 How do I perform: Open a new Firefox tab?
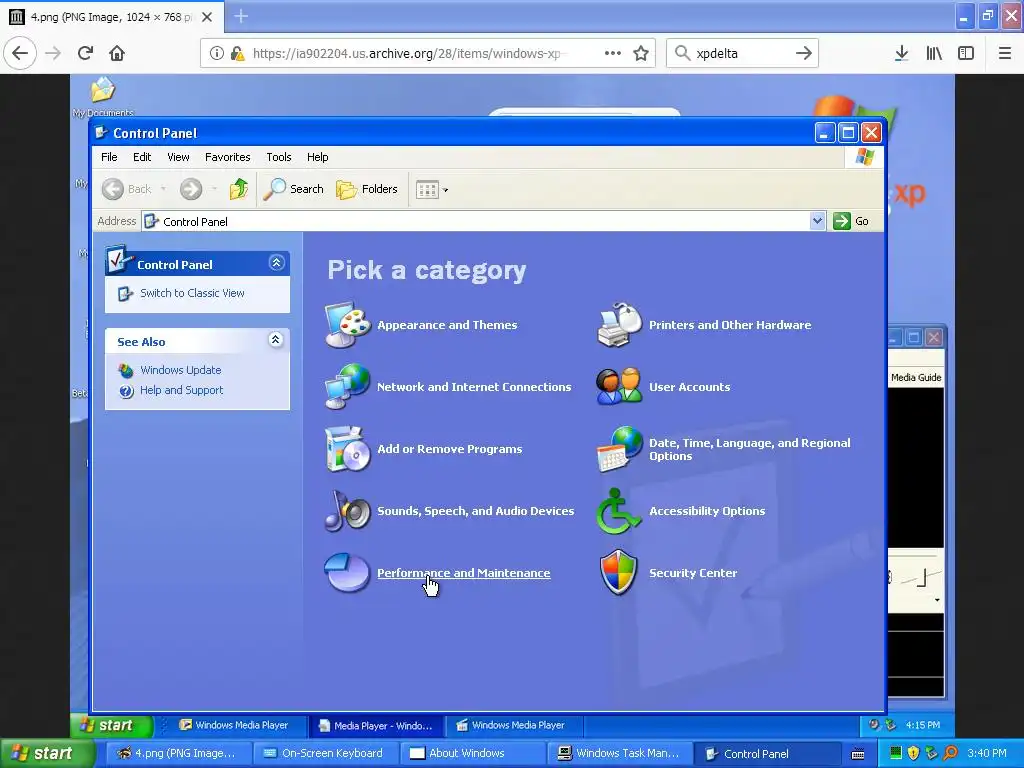[x=241, y=16]
